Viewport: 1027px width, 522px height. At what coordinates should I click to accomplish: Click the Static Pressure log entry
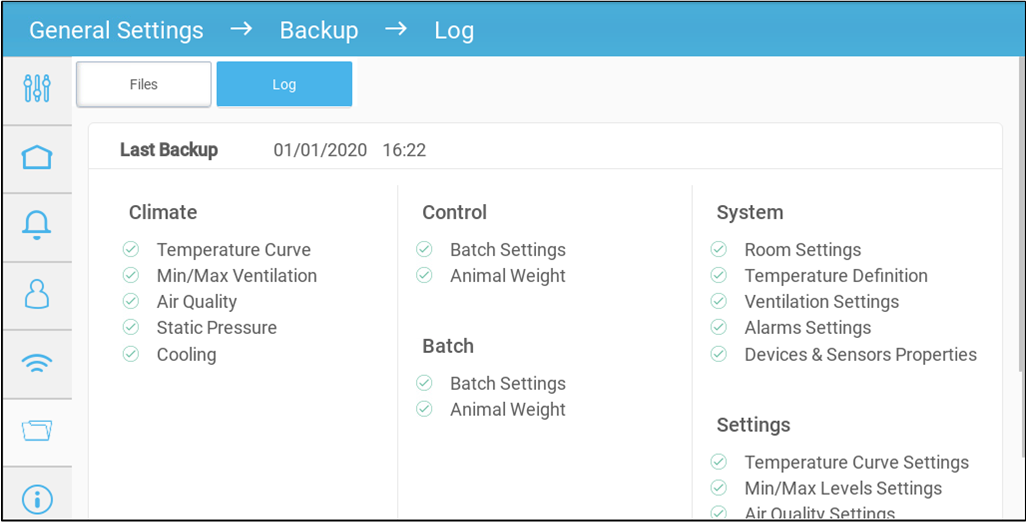(216, 328)
